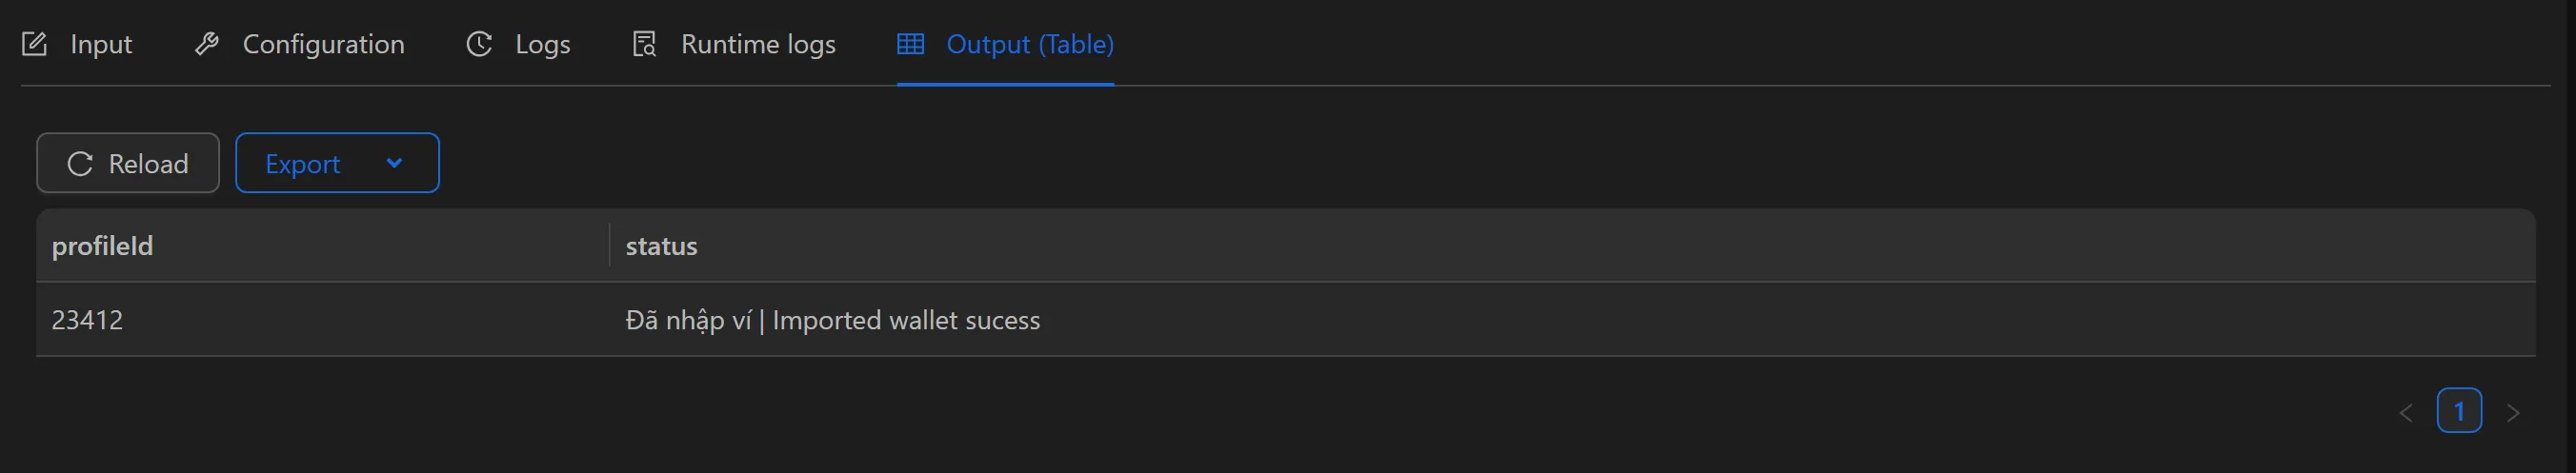Screen dimensions: 2576x473
Task: Open the Runtime logs tab
Action: point(757,44)
